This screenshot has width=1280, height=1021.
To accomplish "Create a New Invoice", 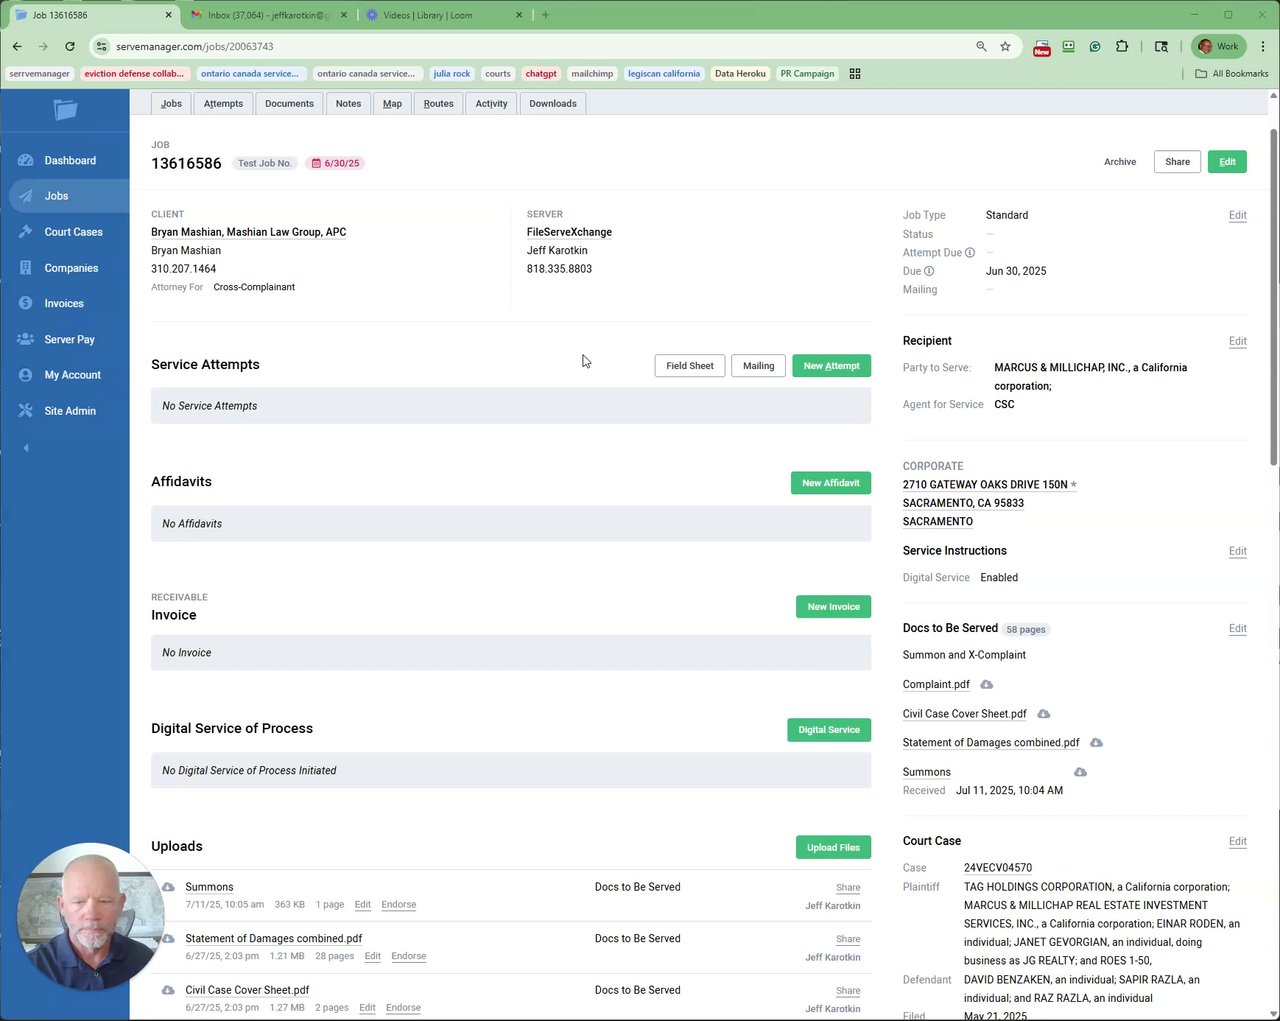I will [833, 607].
